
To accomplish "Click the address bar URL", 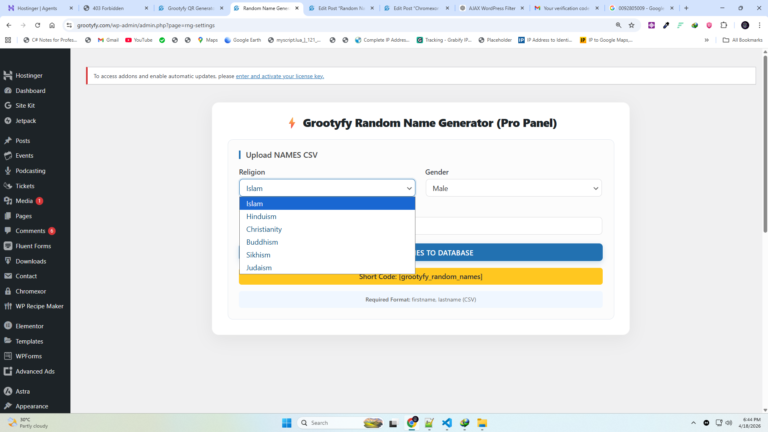I will [x=146, y=25].
